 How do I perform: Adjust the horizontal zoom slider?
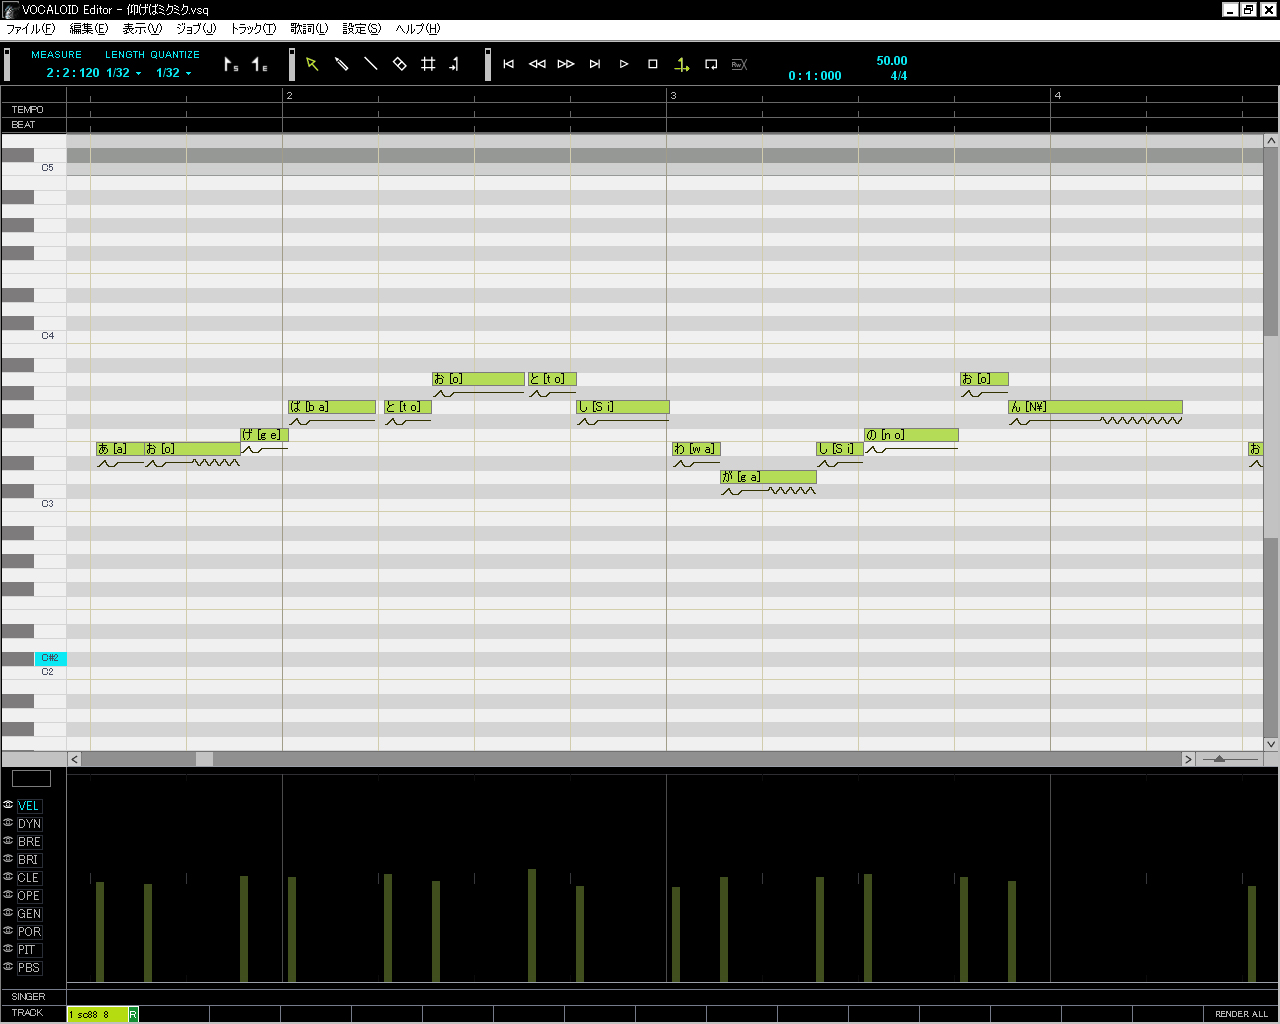1220,760
